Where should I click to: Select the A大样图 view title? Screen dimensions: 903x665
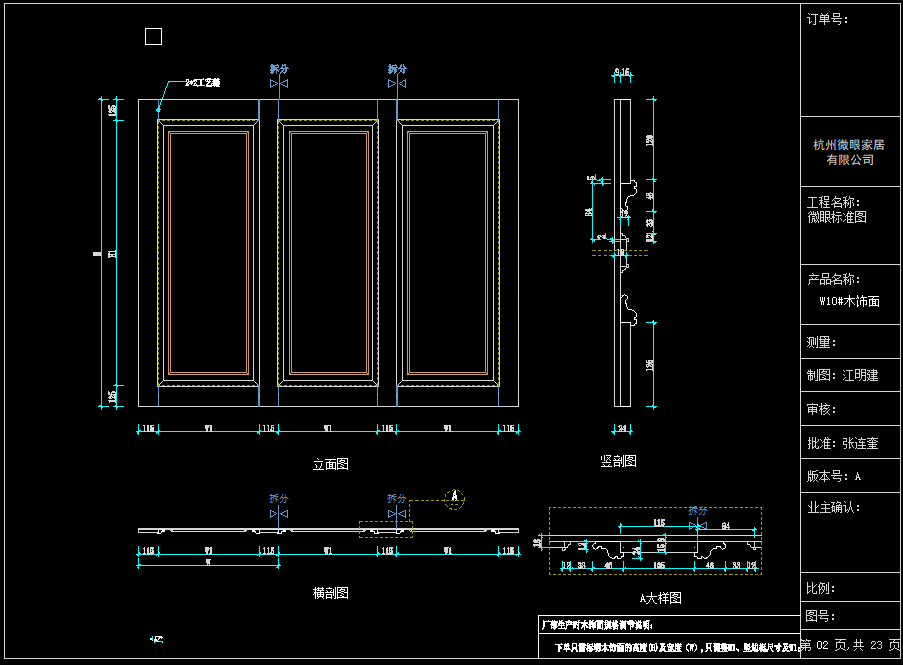pyautogui.click(x=660, y=598)
